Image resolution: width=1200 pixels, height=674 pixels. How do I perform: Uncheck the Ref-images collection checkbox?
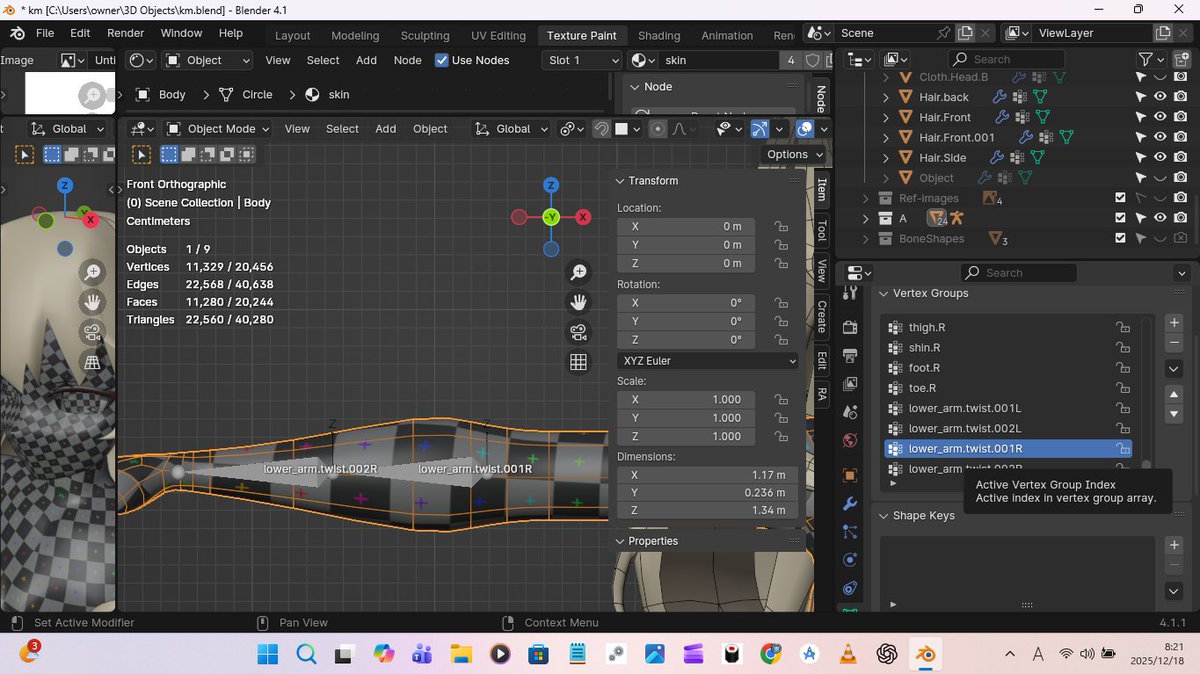(x=1120, y=198)
